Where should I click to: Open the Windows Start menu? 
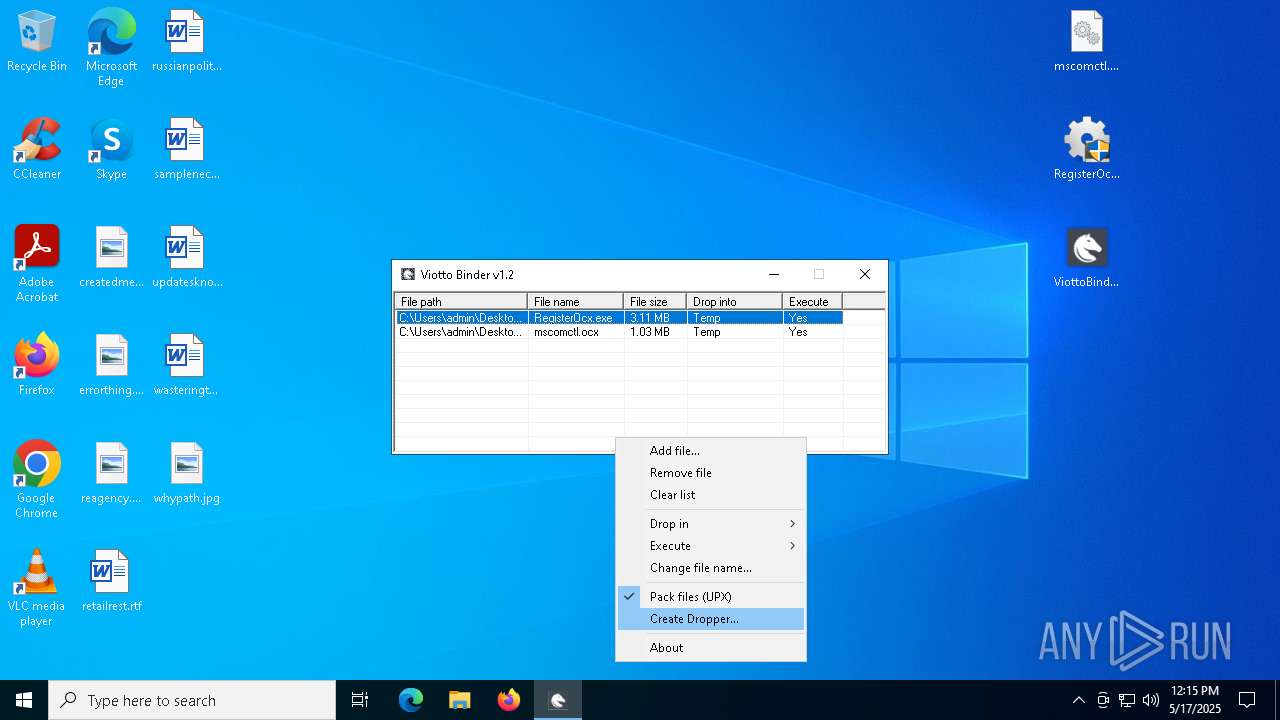pos(24,700)
